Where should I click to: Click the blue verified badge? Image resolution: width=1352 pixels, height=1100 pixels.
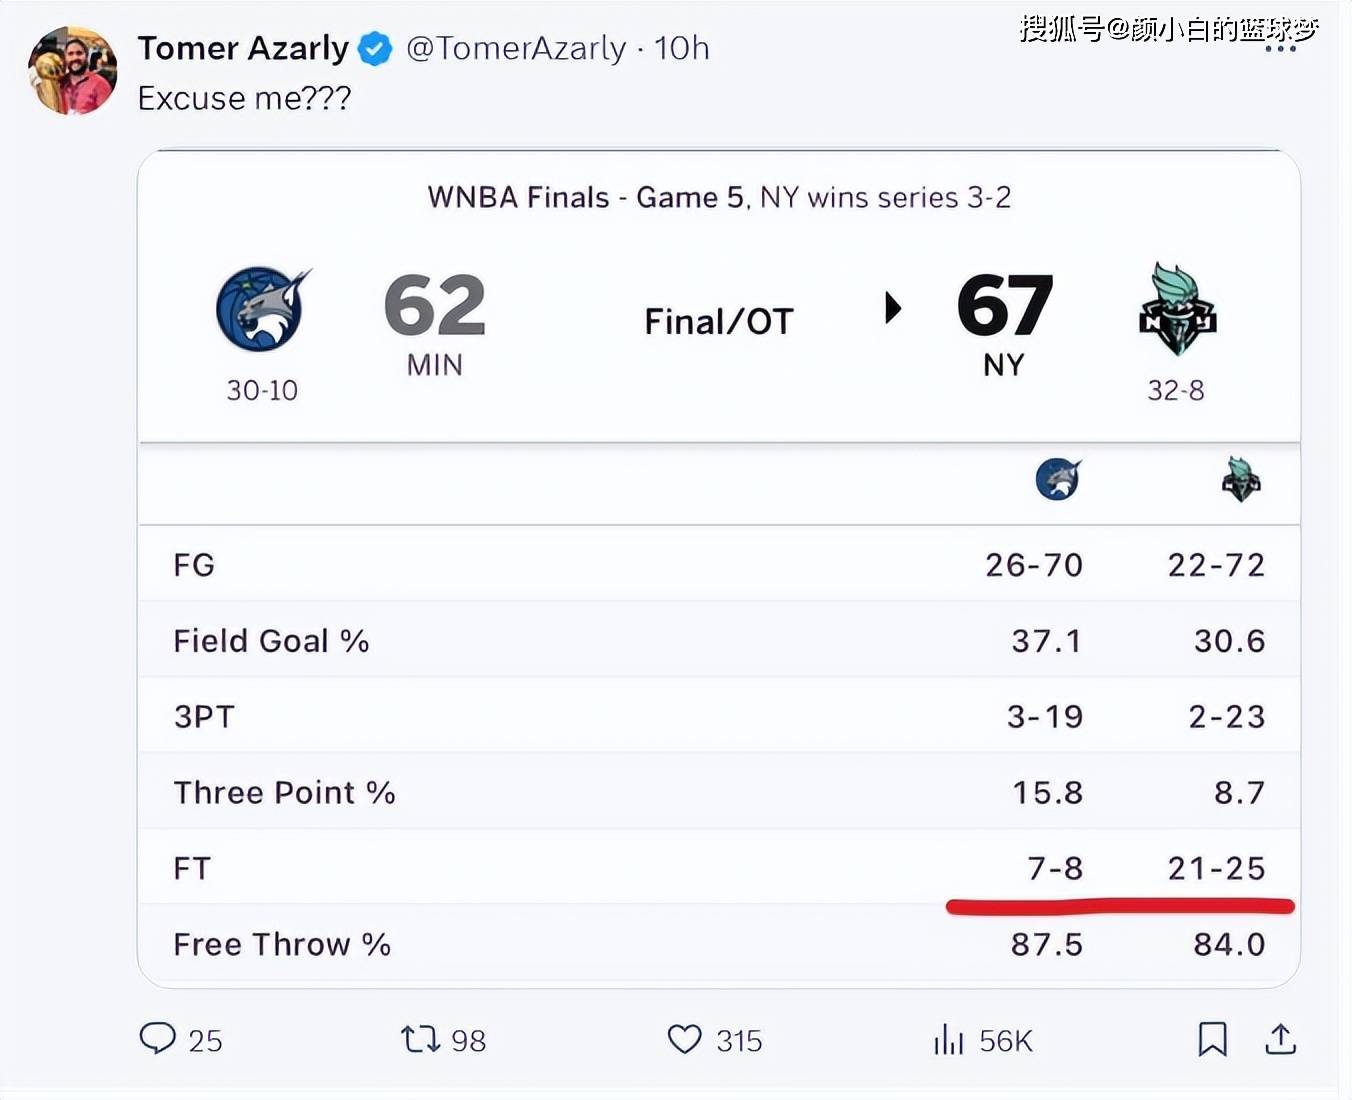[375, 48]
